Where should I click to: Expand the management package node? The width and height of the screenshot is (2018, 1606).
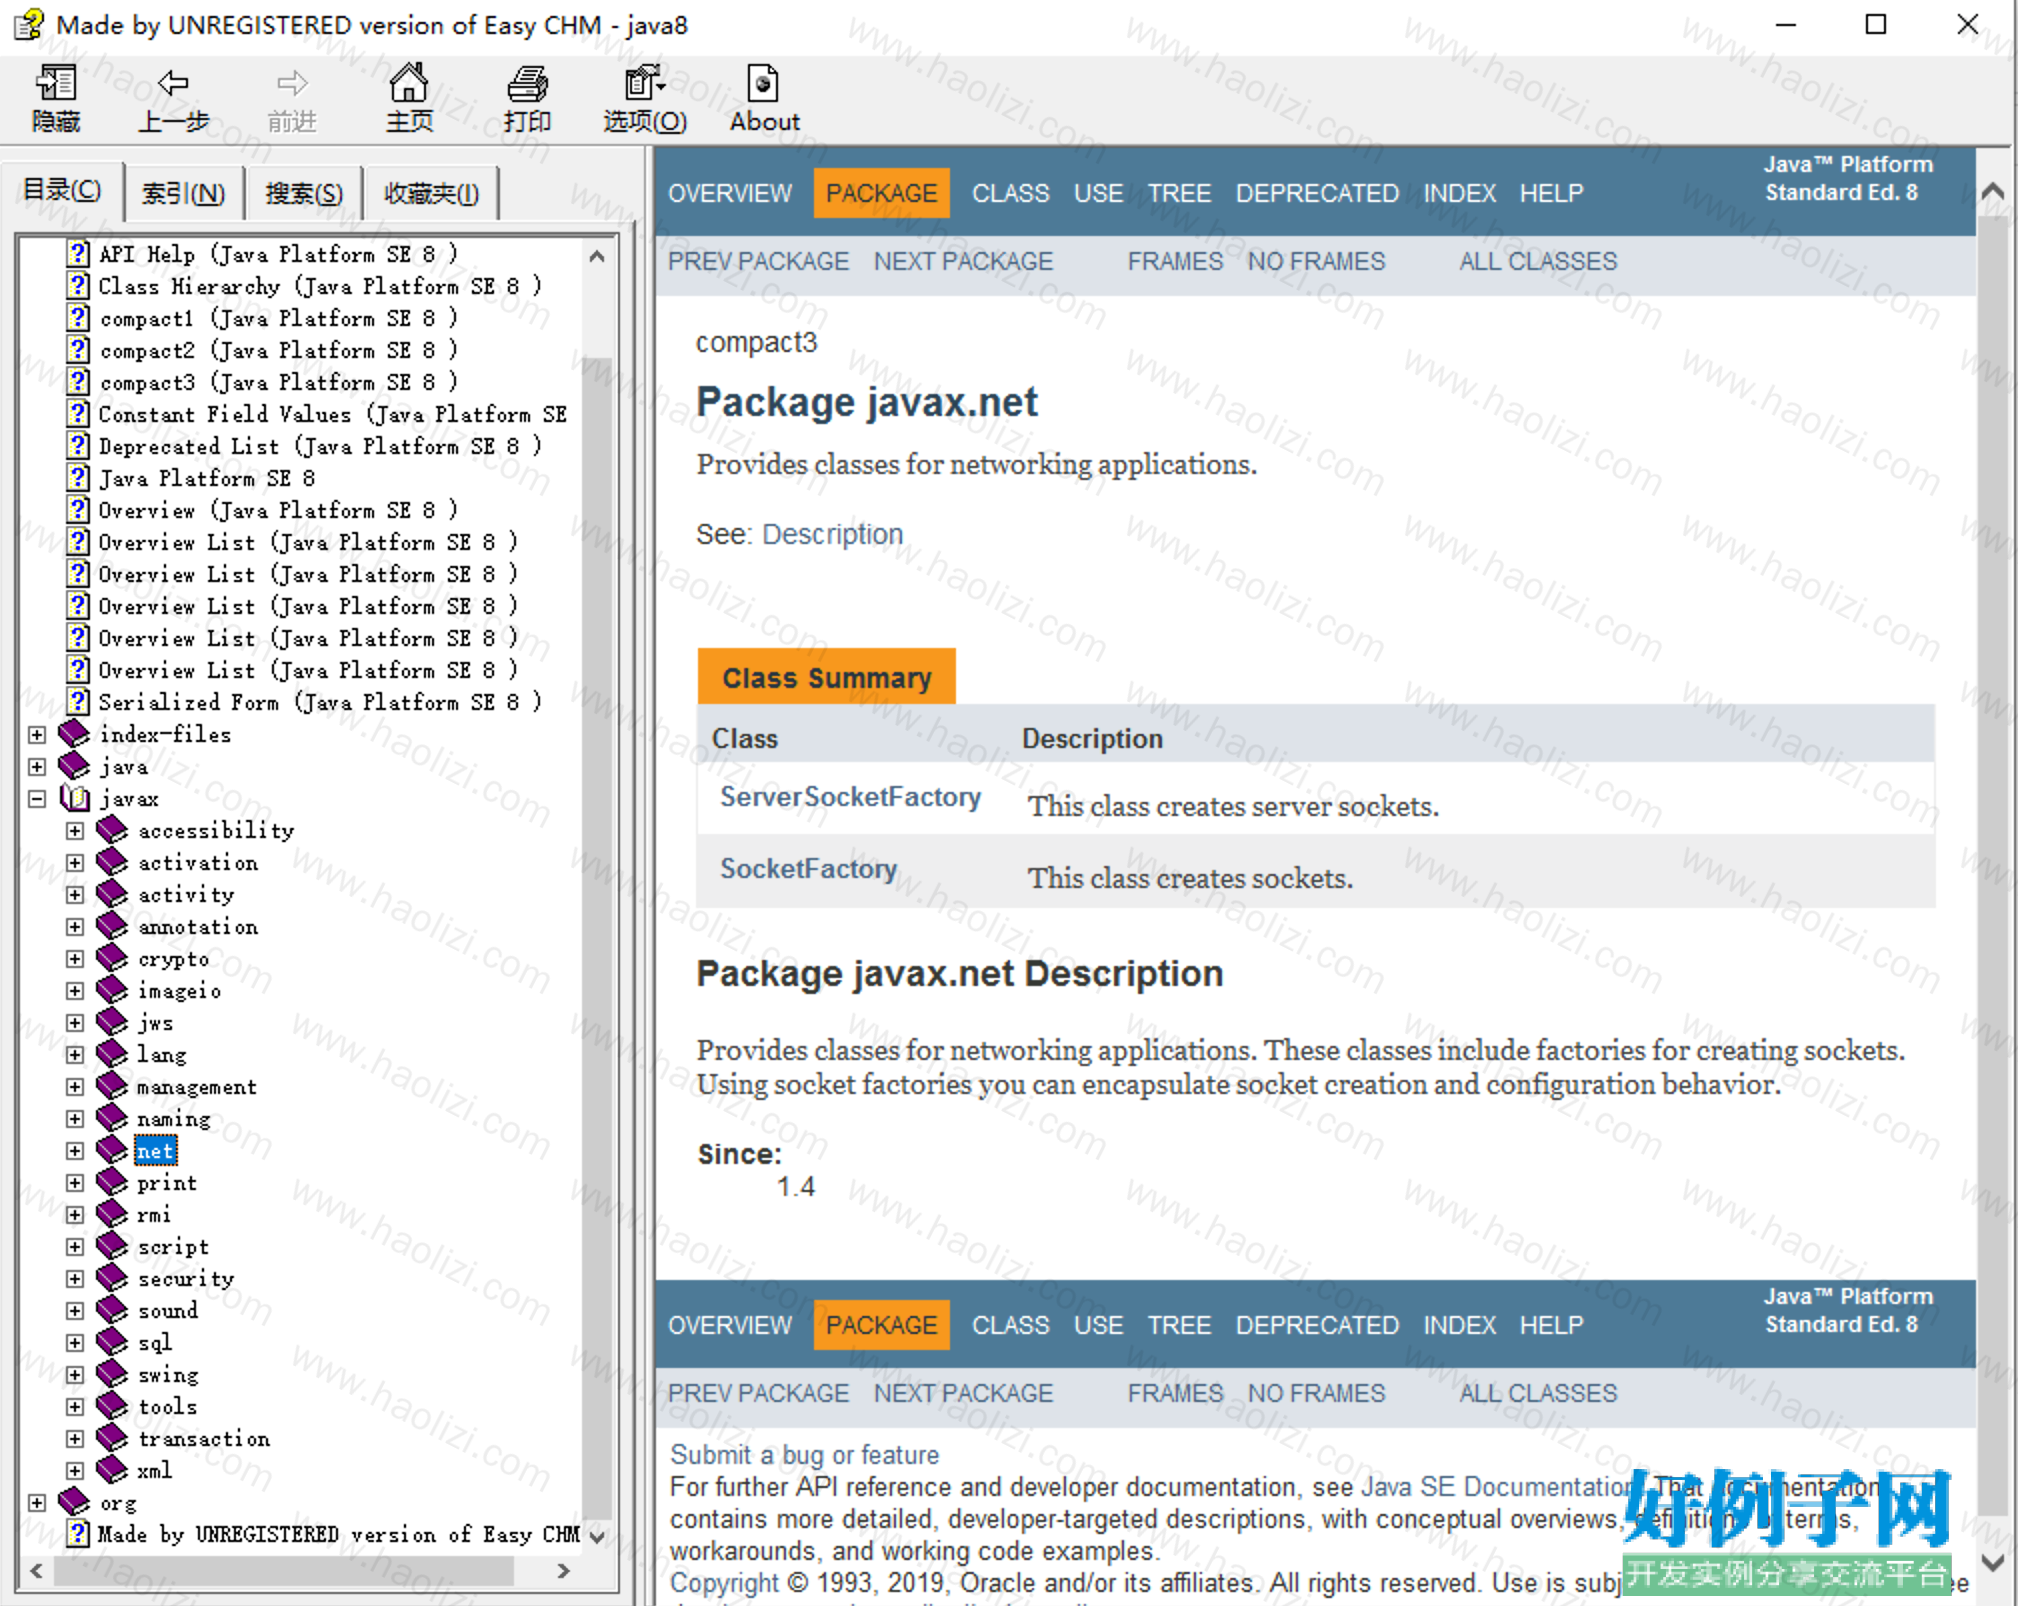pyautogui.click(x=75, y=1087)
